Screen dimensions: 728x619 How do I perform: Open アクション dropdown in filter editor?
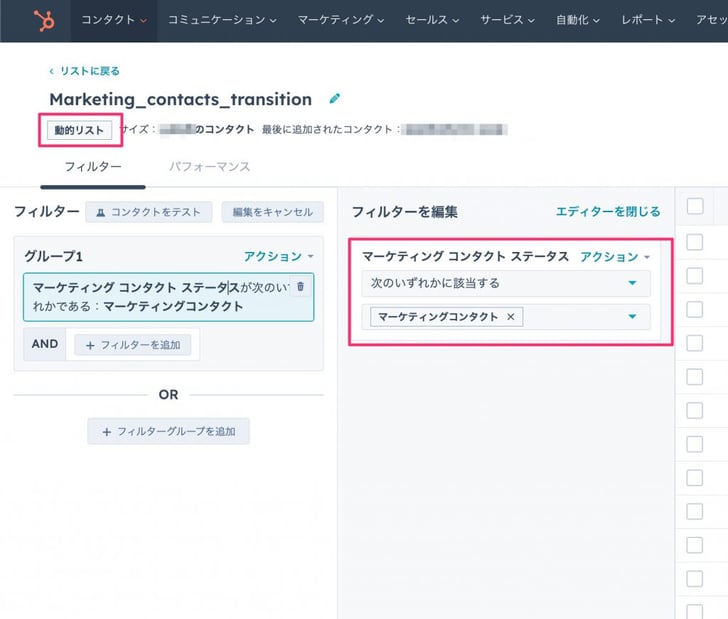(615, 257)
